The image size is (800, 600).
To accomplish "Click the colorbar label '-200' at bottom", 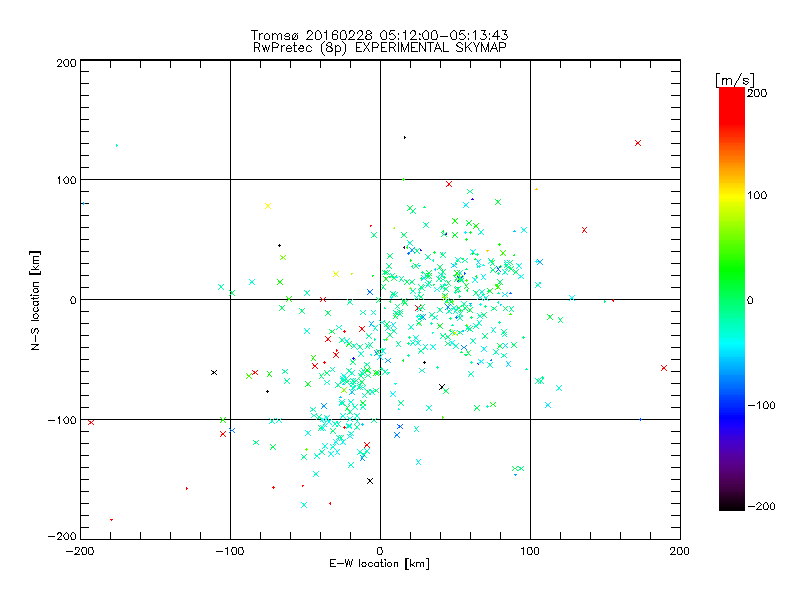I will [x=761, y=506].
